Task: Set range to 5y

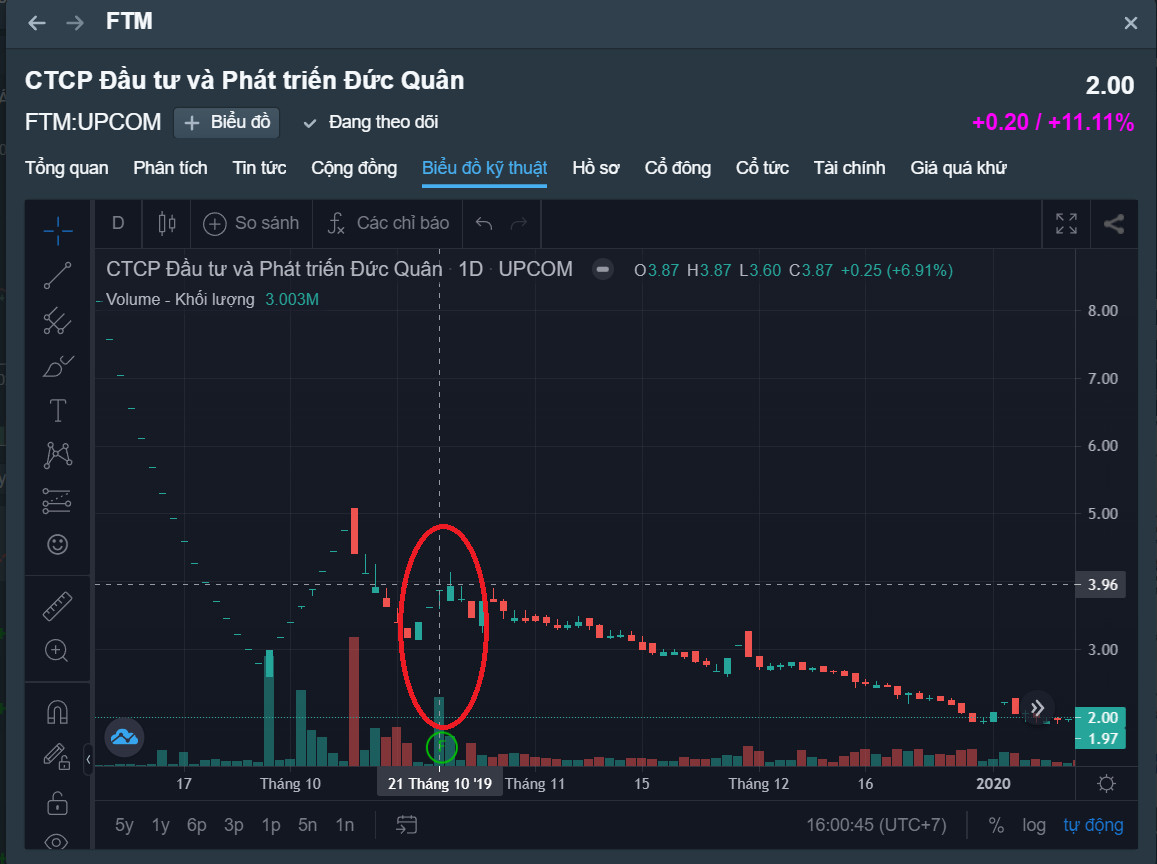Action: tap(124, 825)
